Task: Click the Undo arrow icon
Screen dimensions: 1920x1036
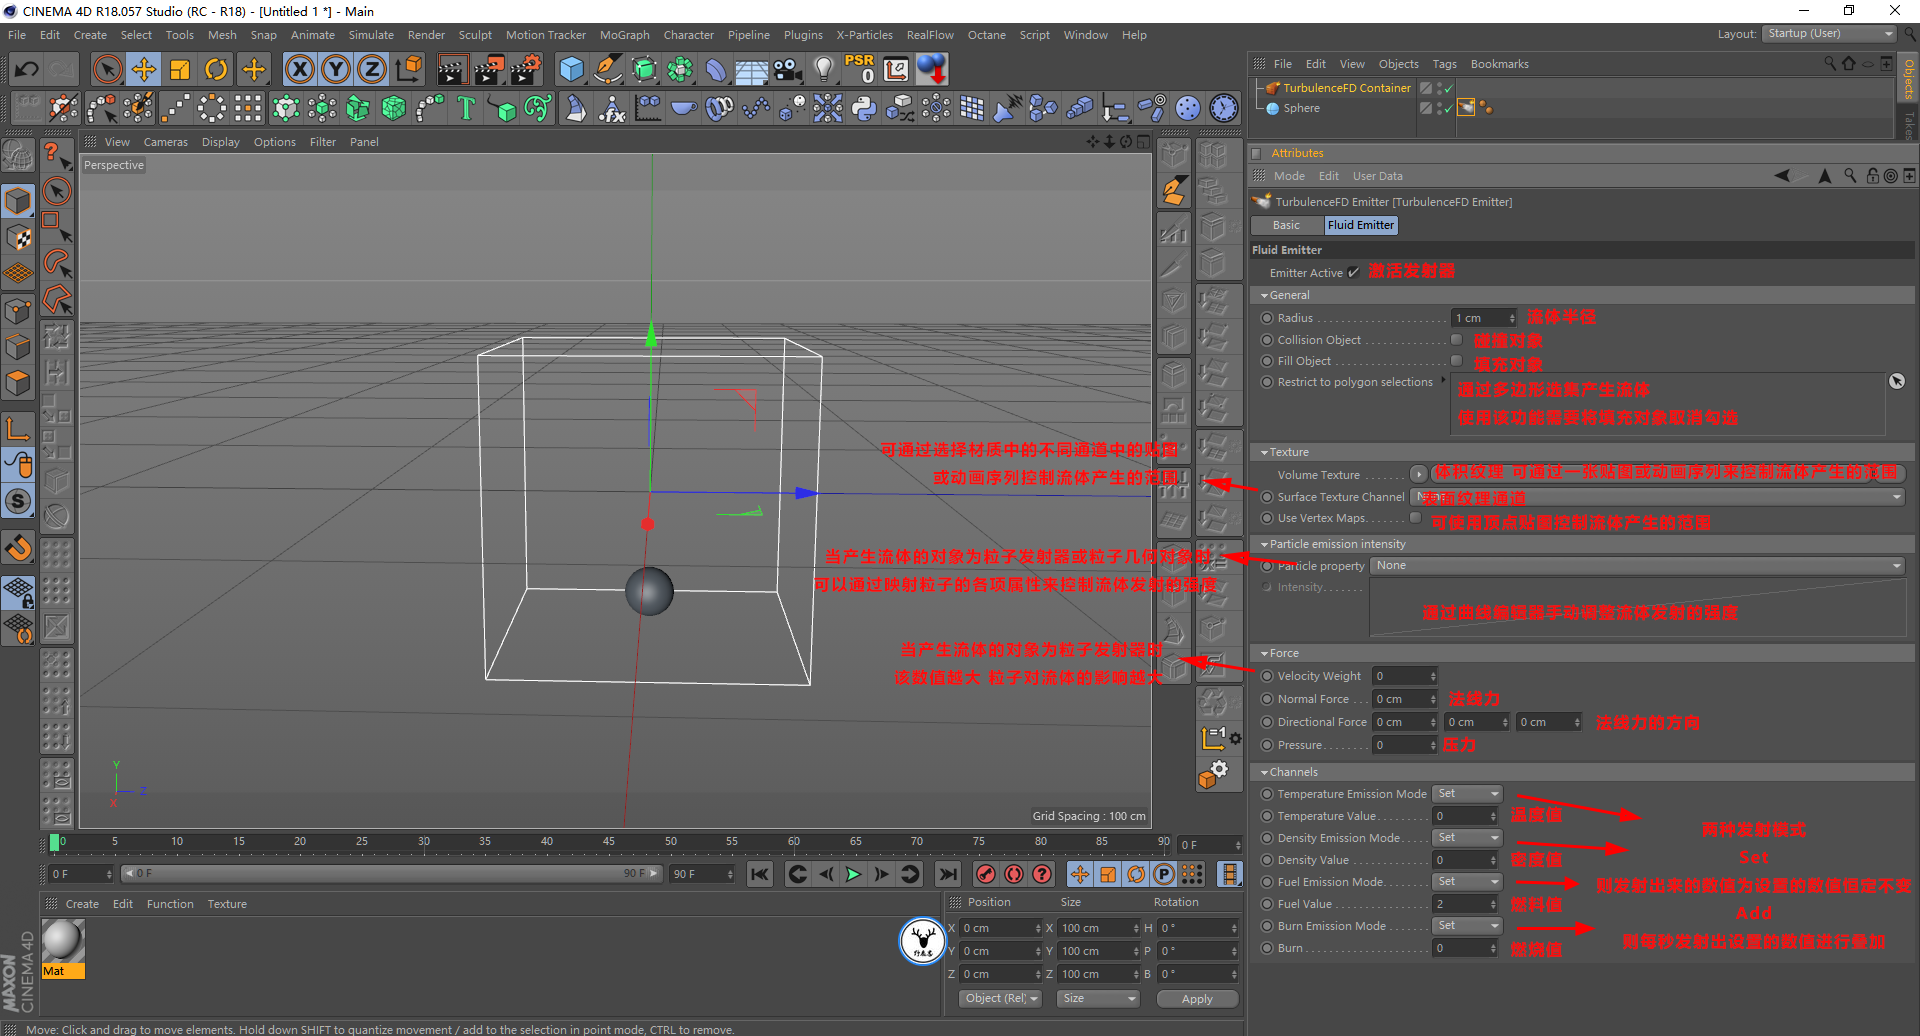Action: click(x=27, y=69)
